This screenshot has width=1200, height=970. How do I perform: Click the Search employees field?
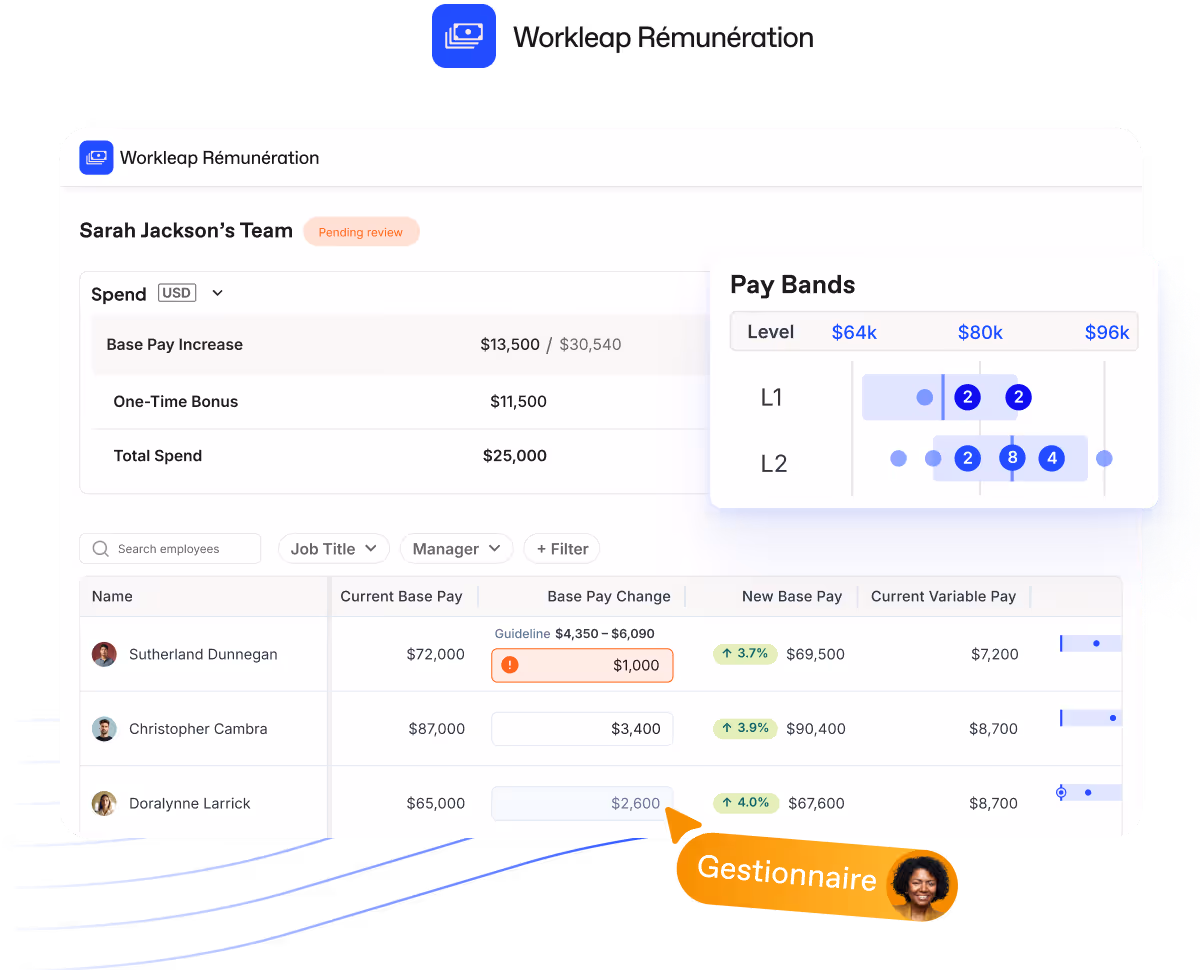[170, 549]
